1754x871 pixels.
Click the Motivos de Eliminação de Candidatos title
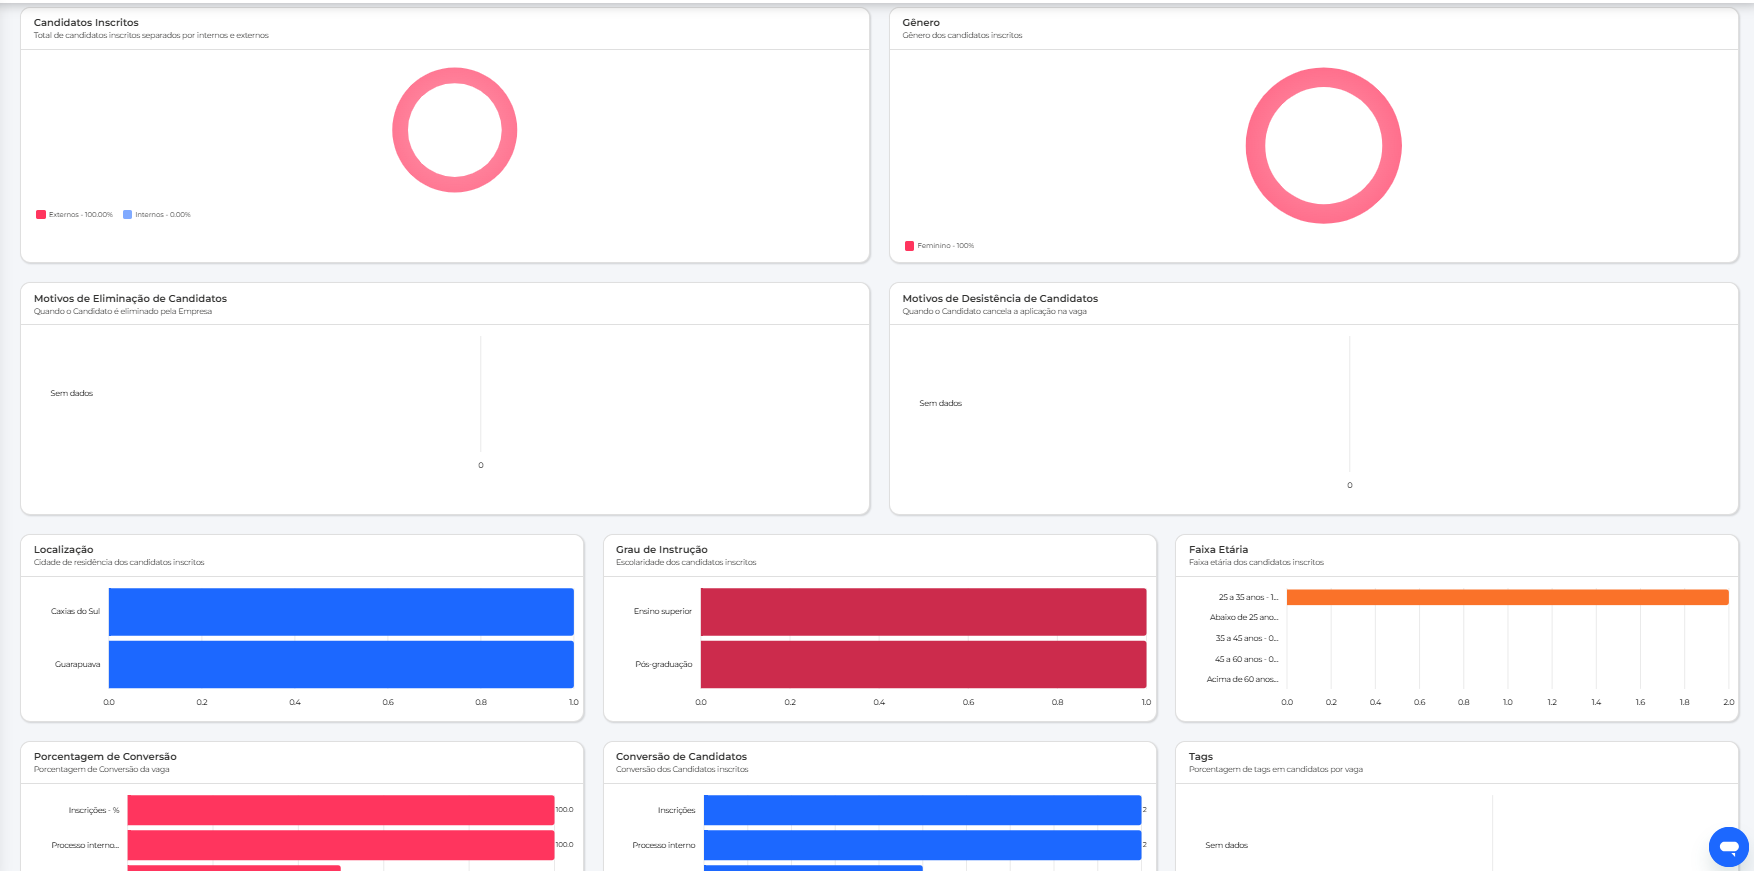[x=130, y=299]
